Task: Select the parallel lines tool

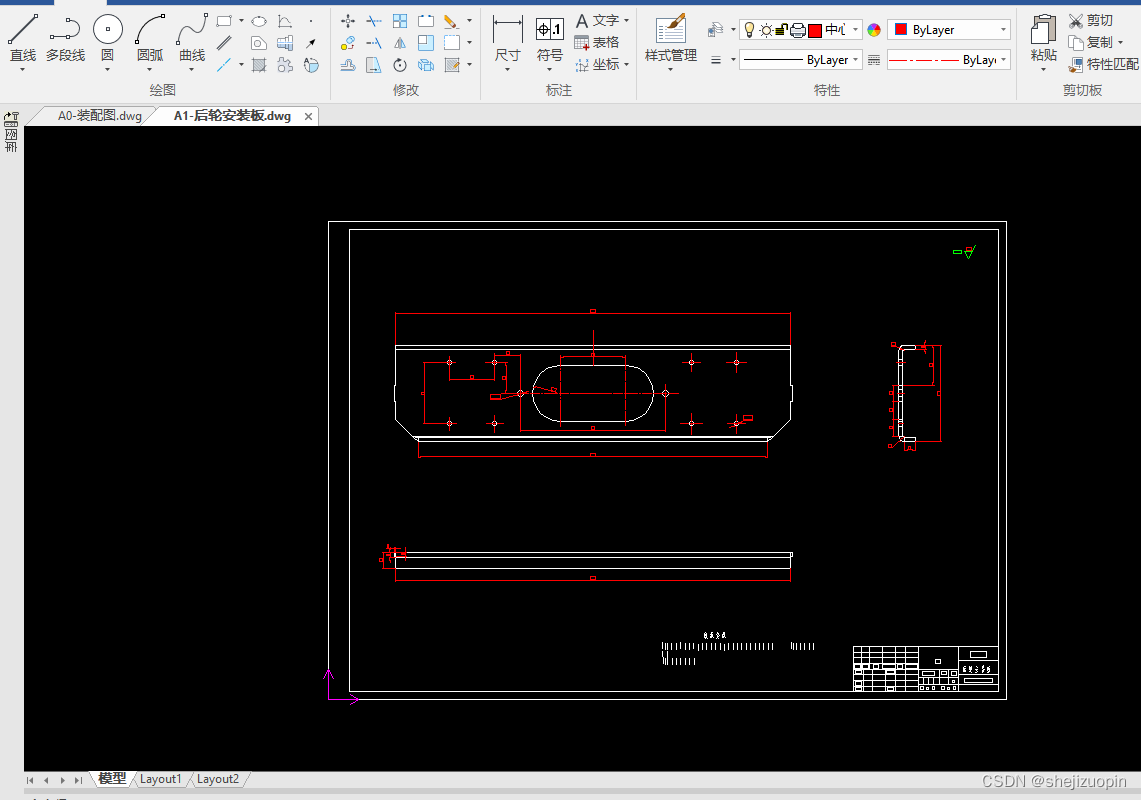Action: 224,43
